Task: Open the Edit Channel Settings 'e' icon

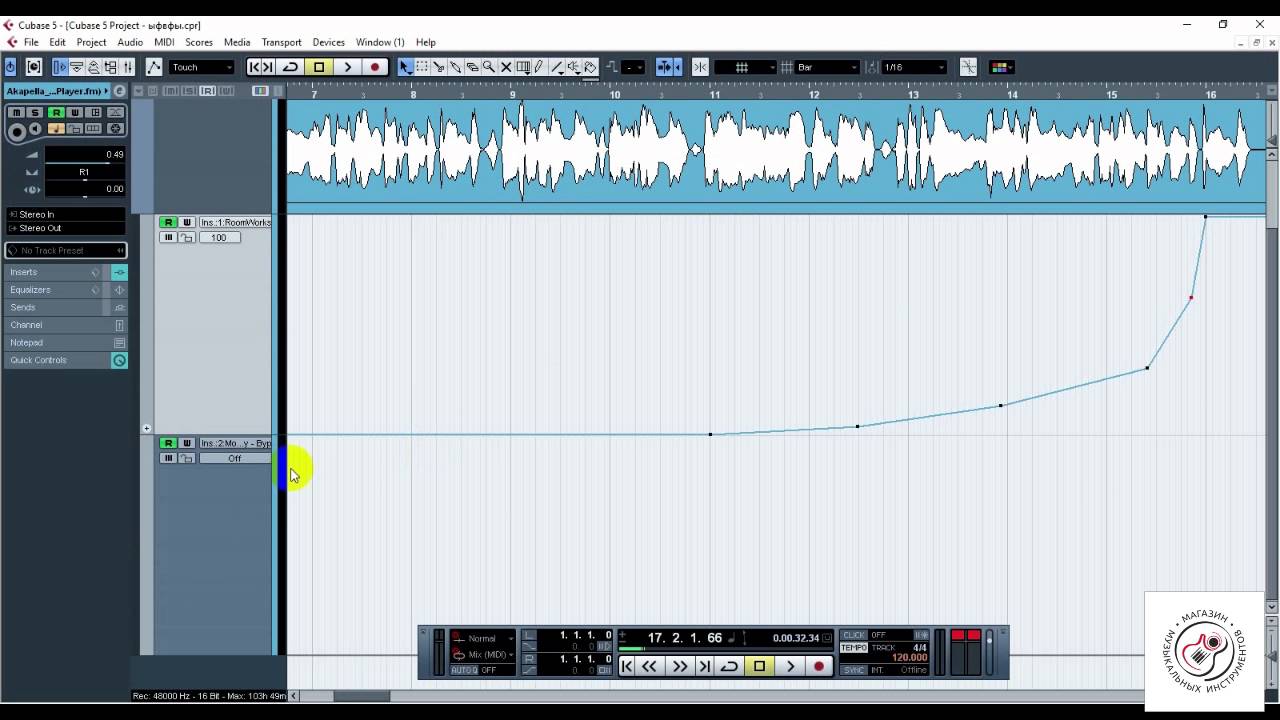Action: 119,91
